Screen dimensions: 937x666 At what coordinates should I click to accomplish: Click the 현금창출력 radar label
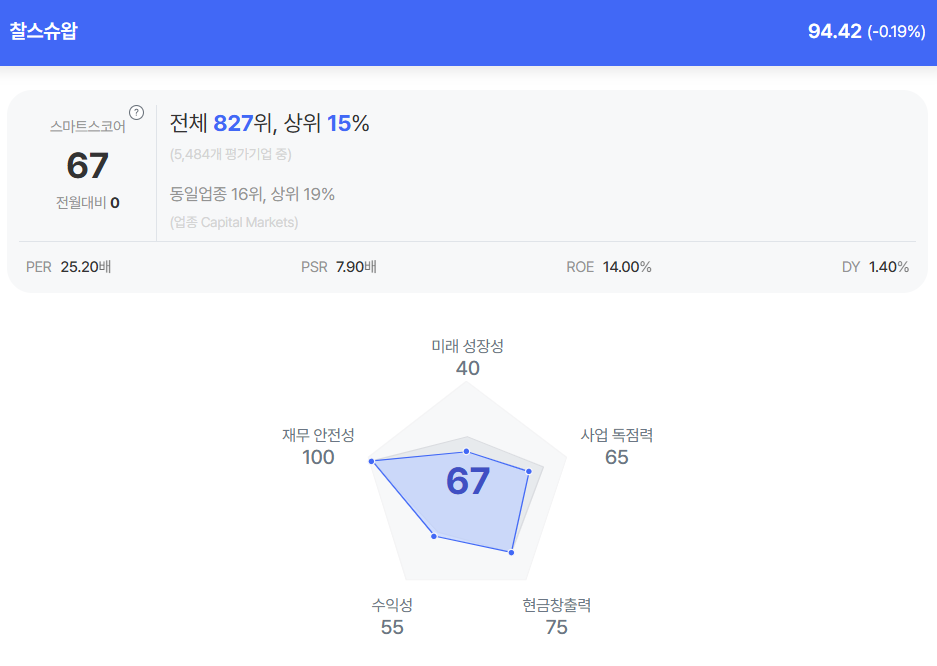point(557,605)
